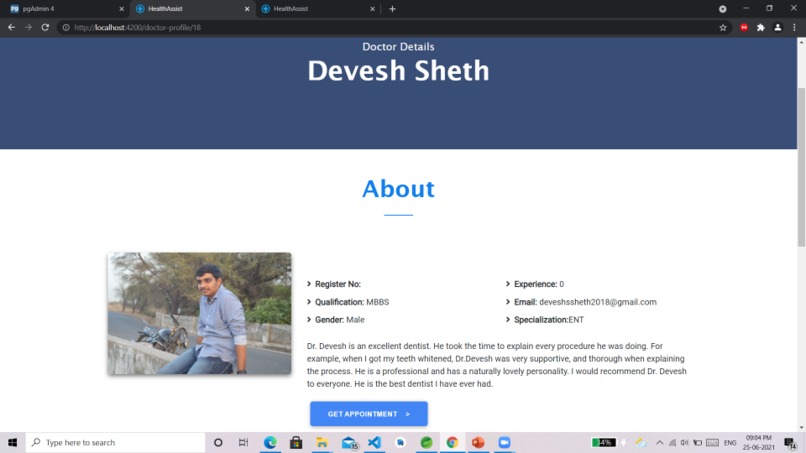Switch to Chrome on the taskbar
Image resolution: width=806 pixels, height=453 pixels.
[452, 442]
